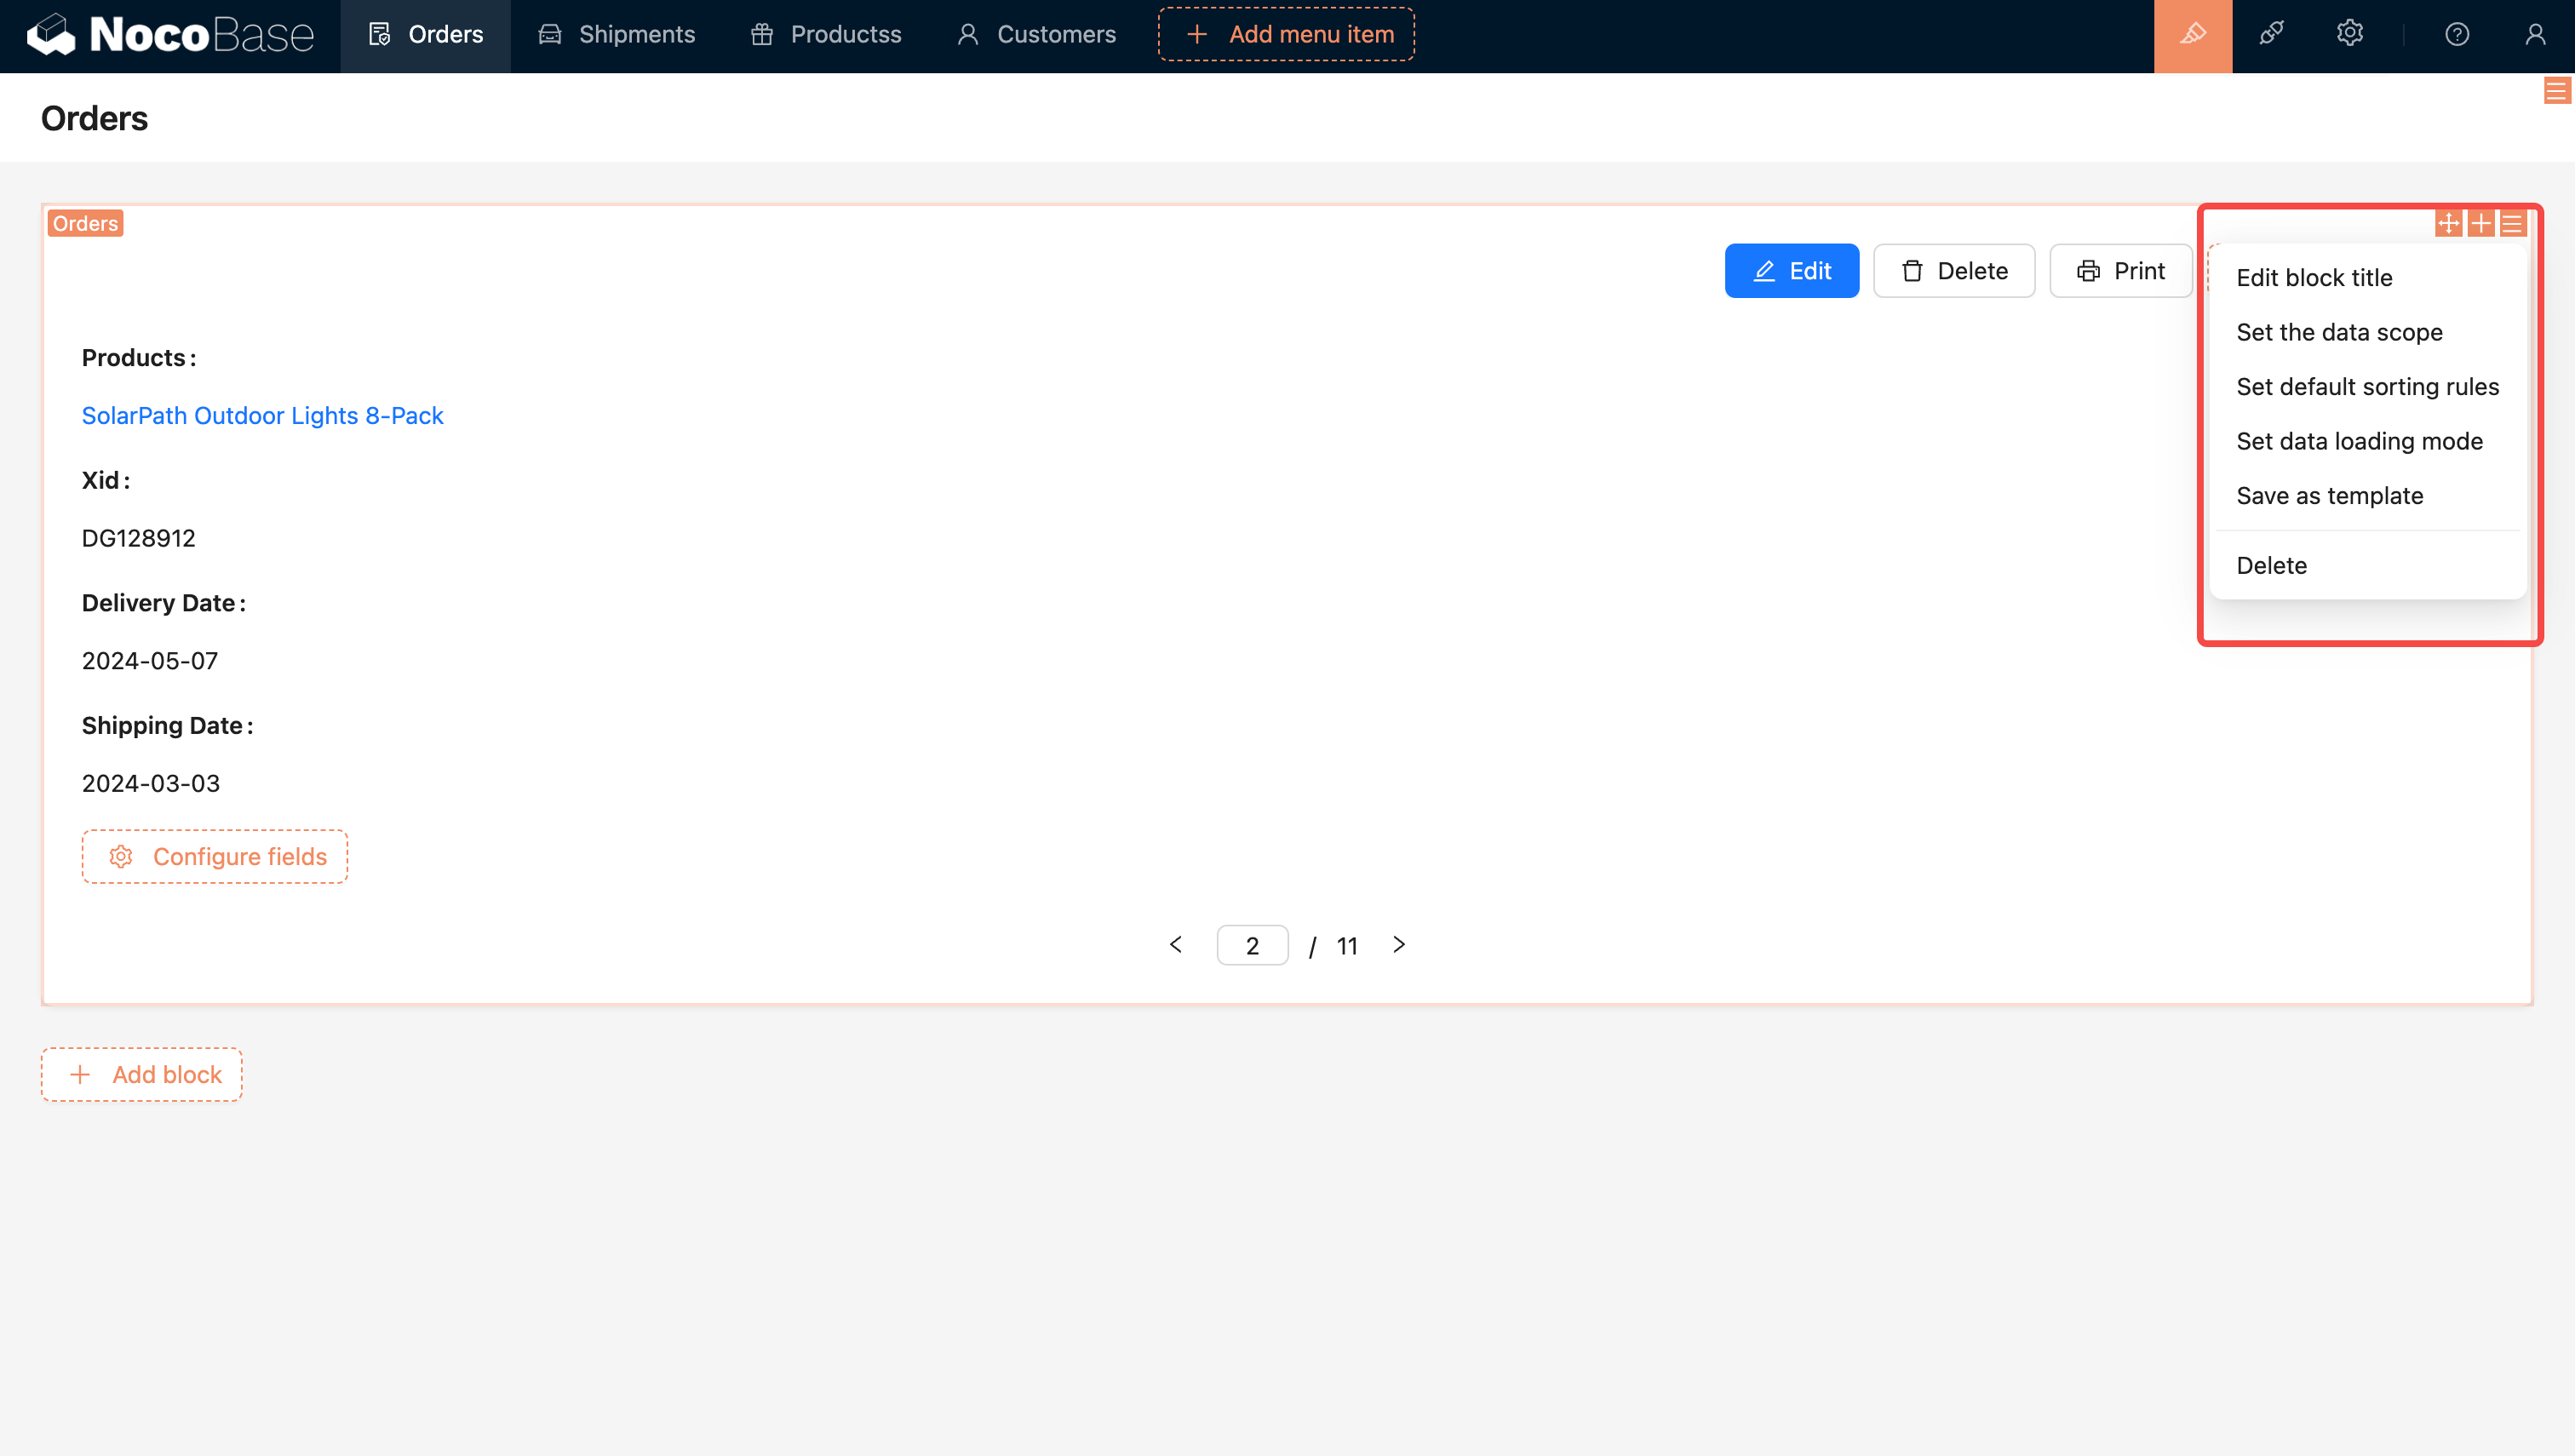Click the NocoBase logo
Screen dimensions: 2575x1456
point(170,35)
